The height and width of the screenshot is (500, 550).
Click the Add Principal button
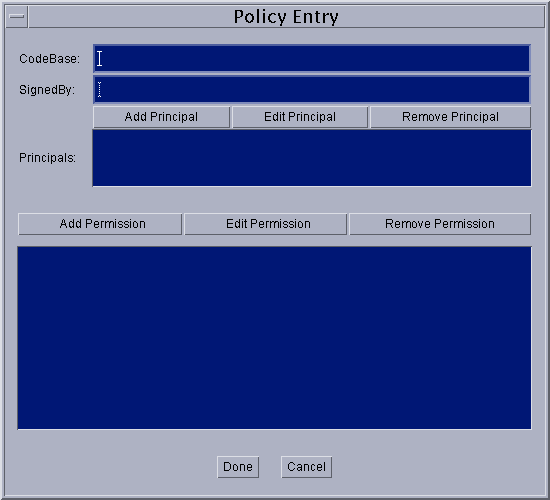click(x=161, y=117)
